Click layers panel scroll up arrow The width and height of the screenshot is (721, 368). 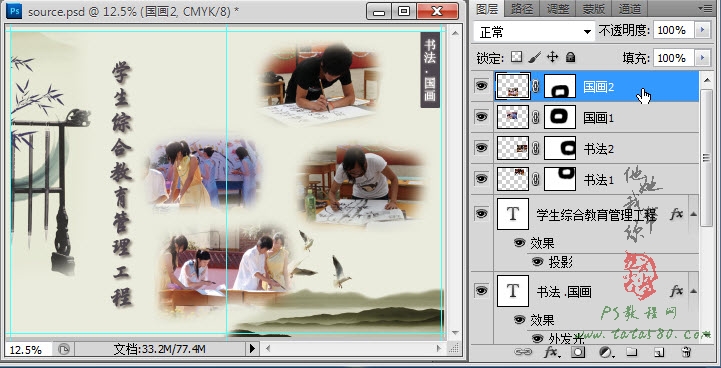pyautogui.click(x=707, y=80)
